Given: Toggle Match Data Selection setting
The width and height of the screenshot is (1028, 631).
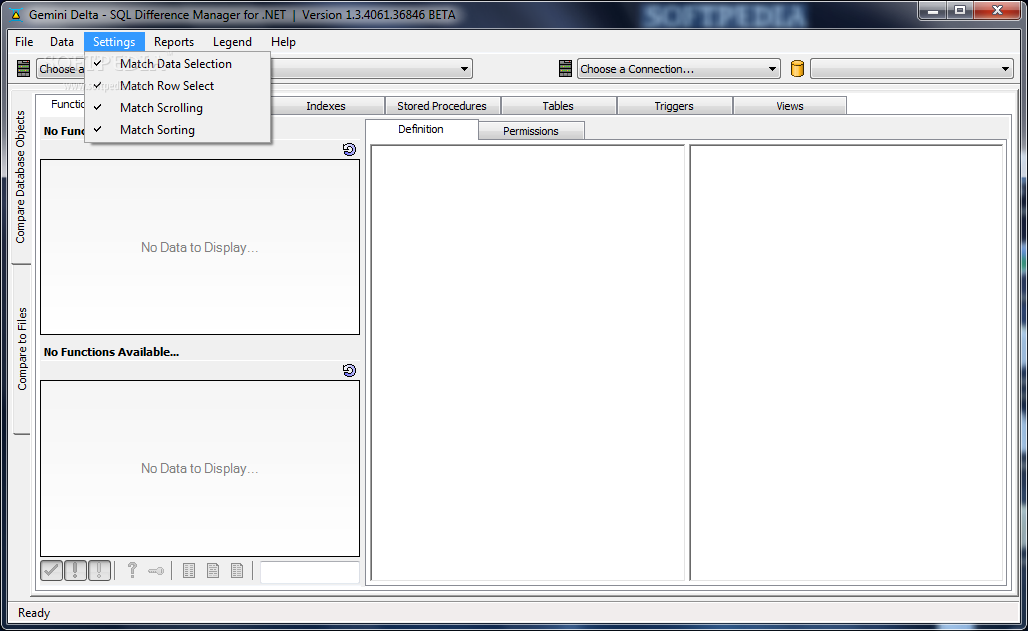Looking at the screenshot, I should 178,64.
